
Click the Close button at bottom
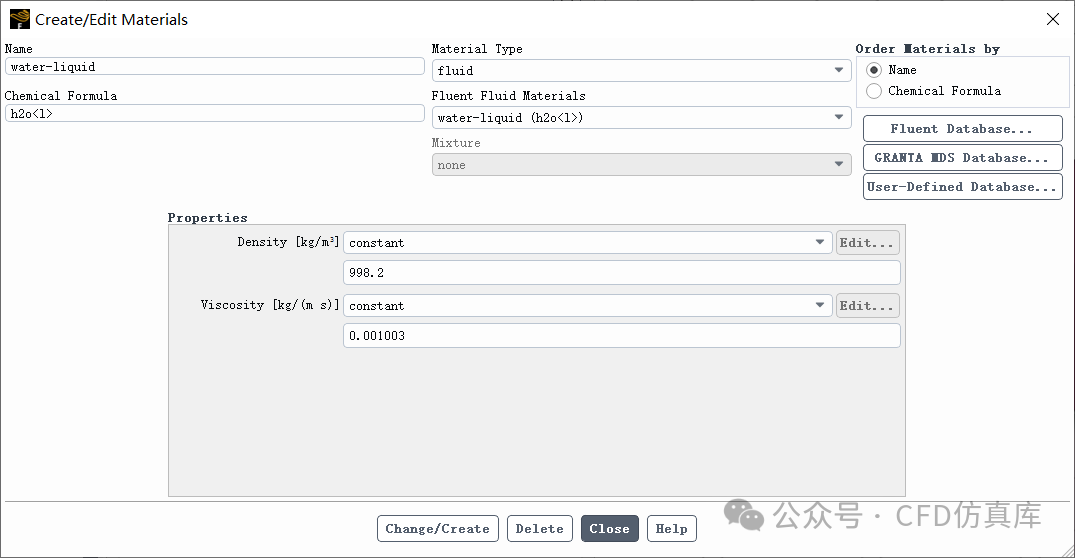click(x=609, y=529)
